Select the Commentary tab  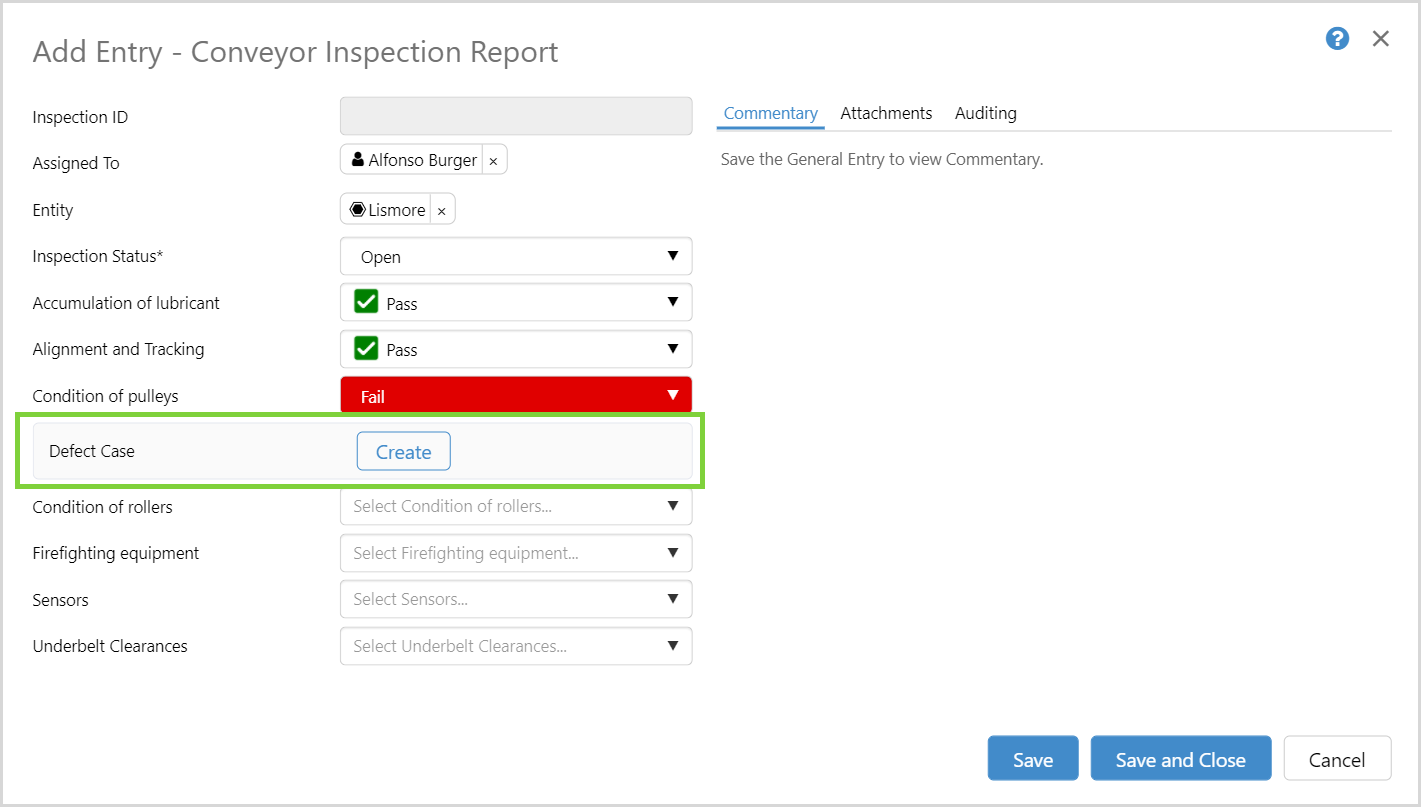point(770,113)
